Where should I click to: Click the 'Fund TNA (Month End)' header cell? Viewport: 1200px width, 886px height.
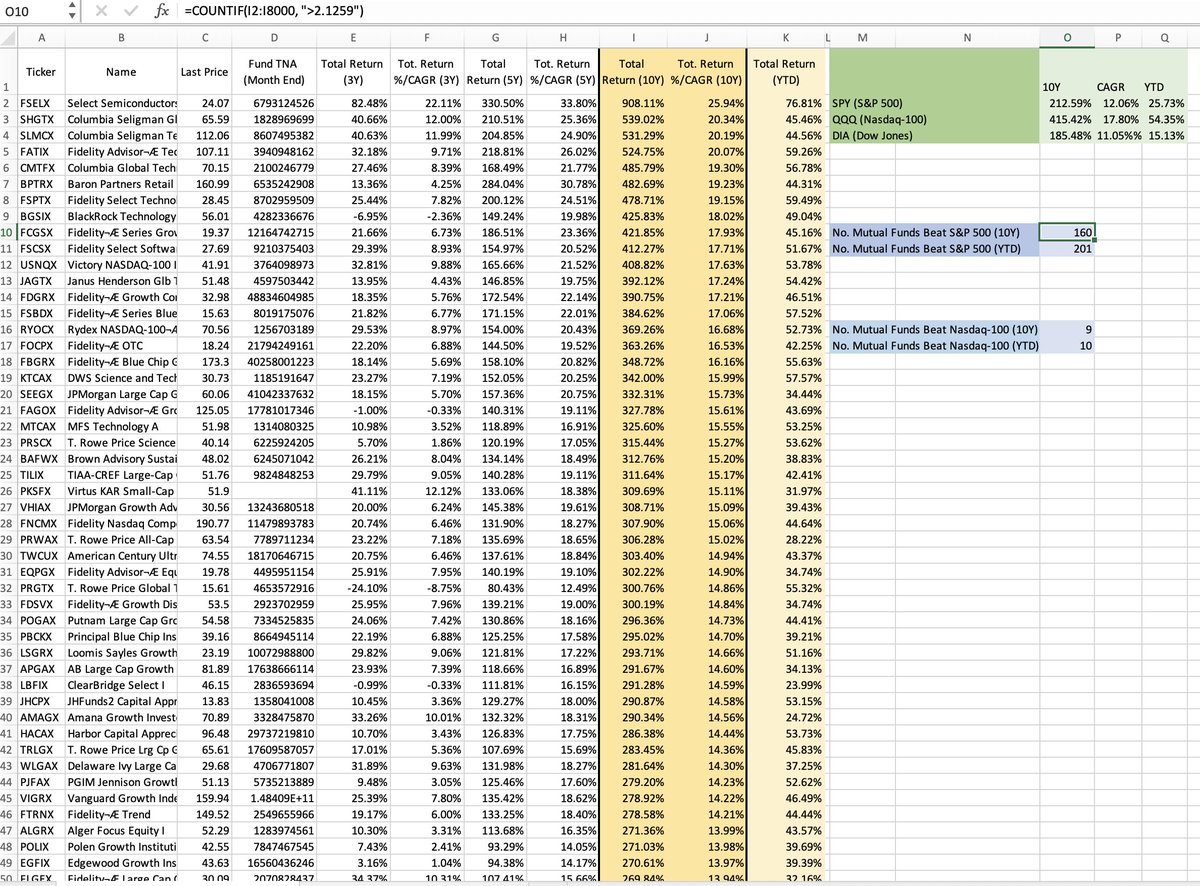click(x=274, y=71)
